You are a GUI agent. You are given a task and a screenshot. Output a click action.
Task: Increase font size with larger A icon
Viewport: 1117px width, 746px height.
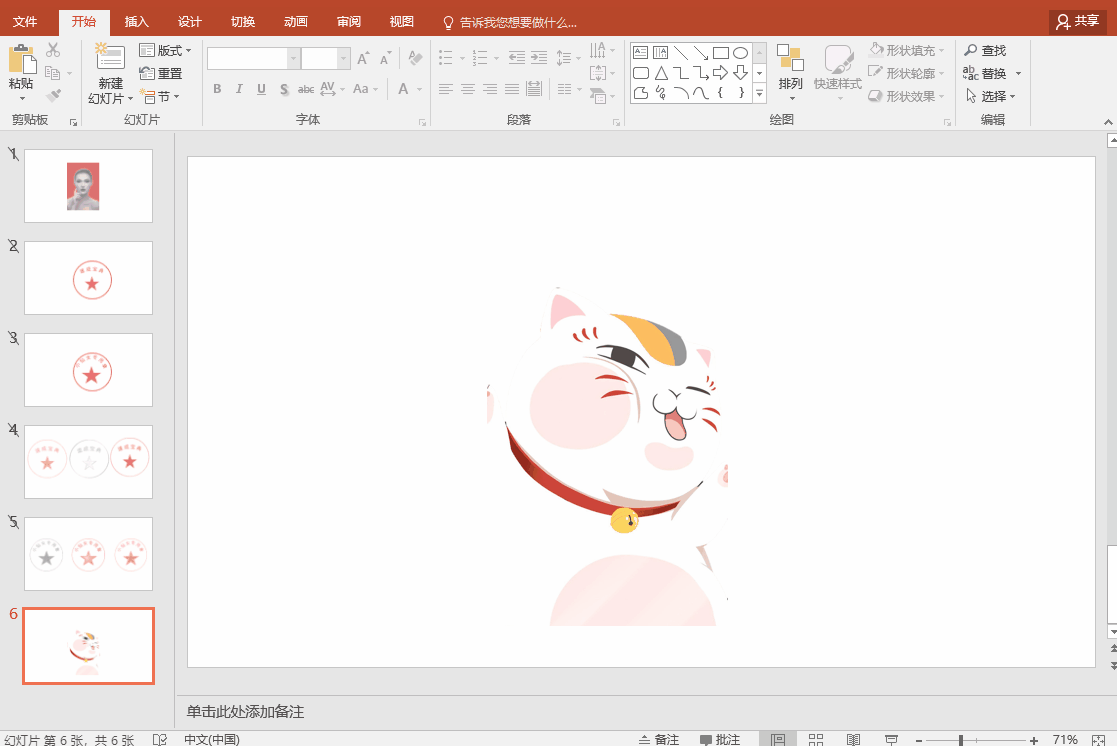(x=363, y=58)
